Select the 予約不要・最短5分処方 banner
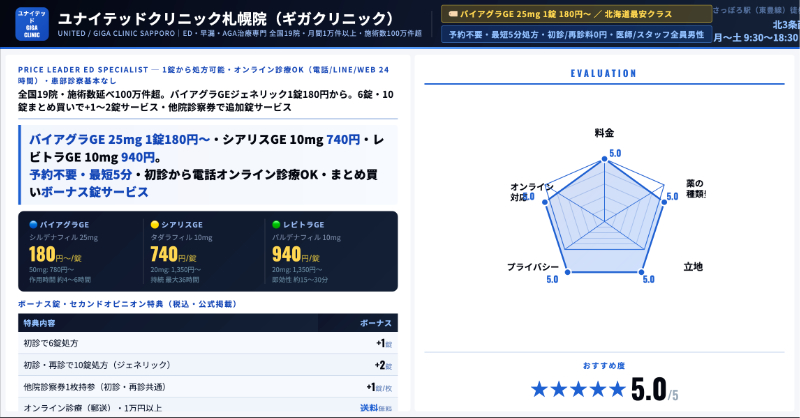The height and width of the screenshot is (418, 800). point(576,34)
